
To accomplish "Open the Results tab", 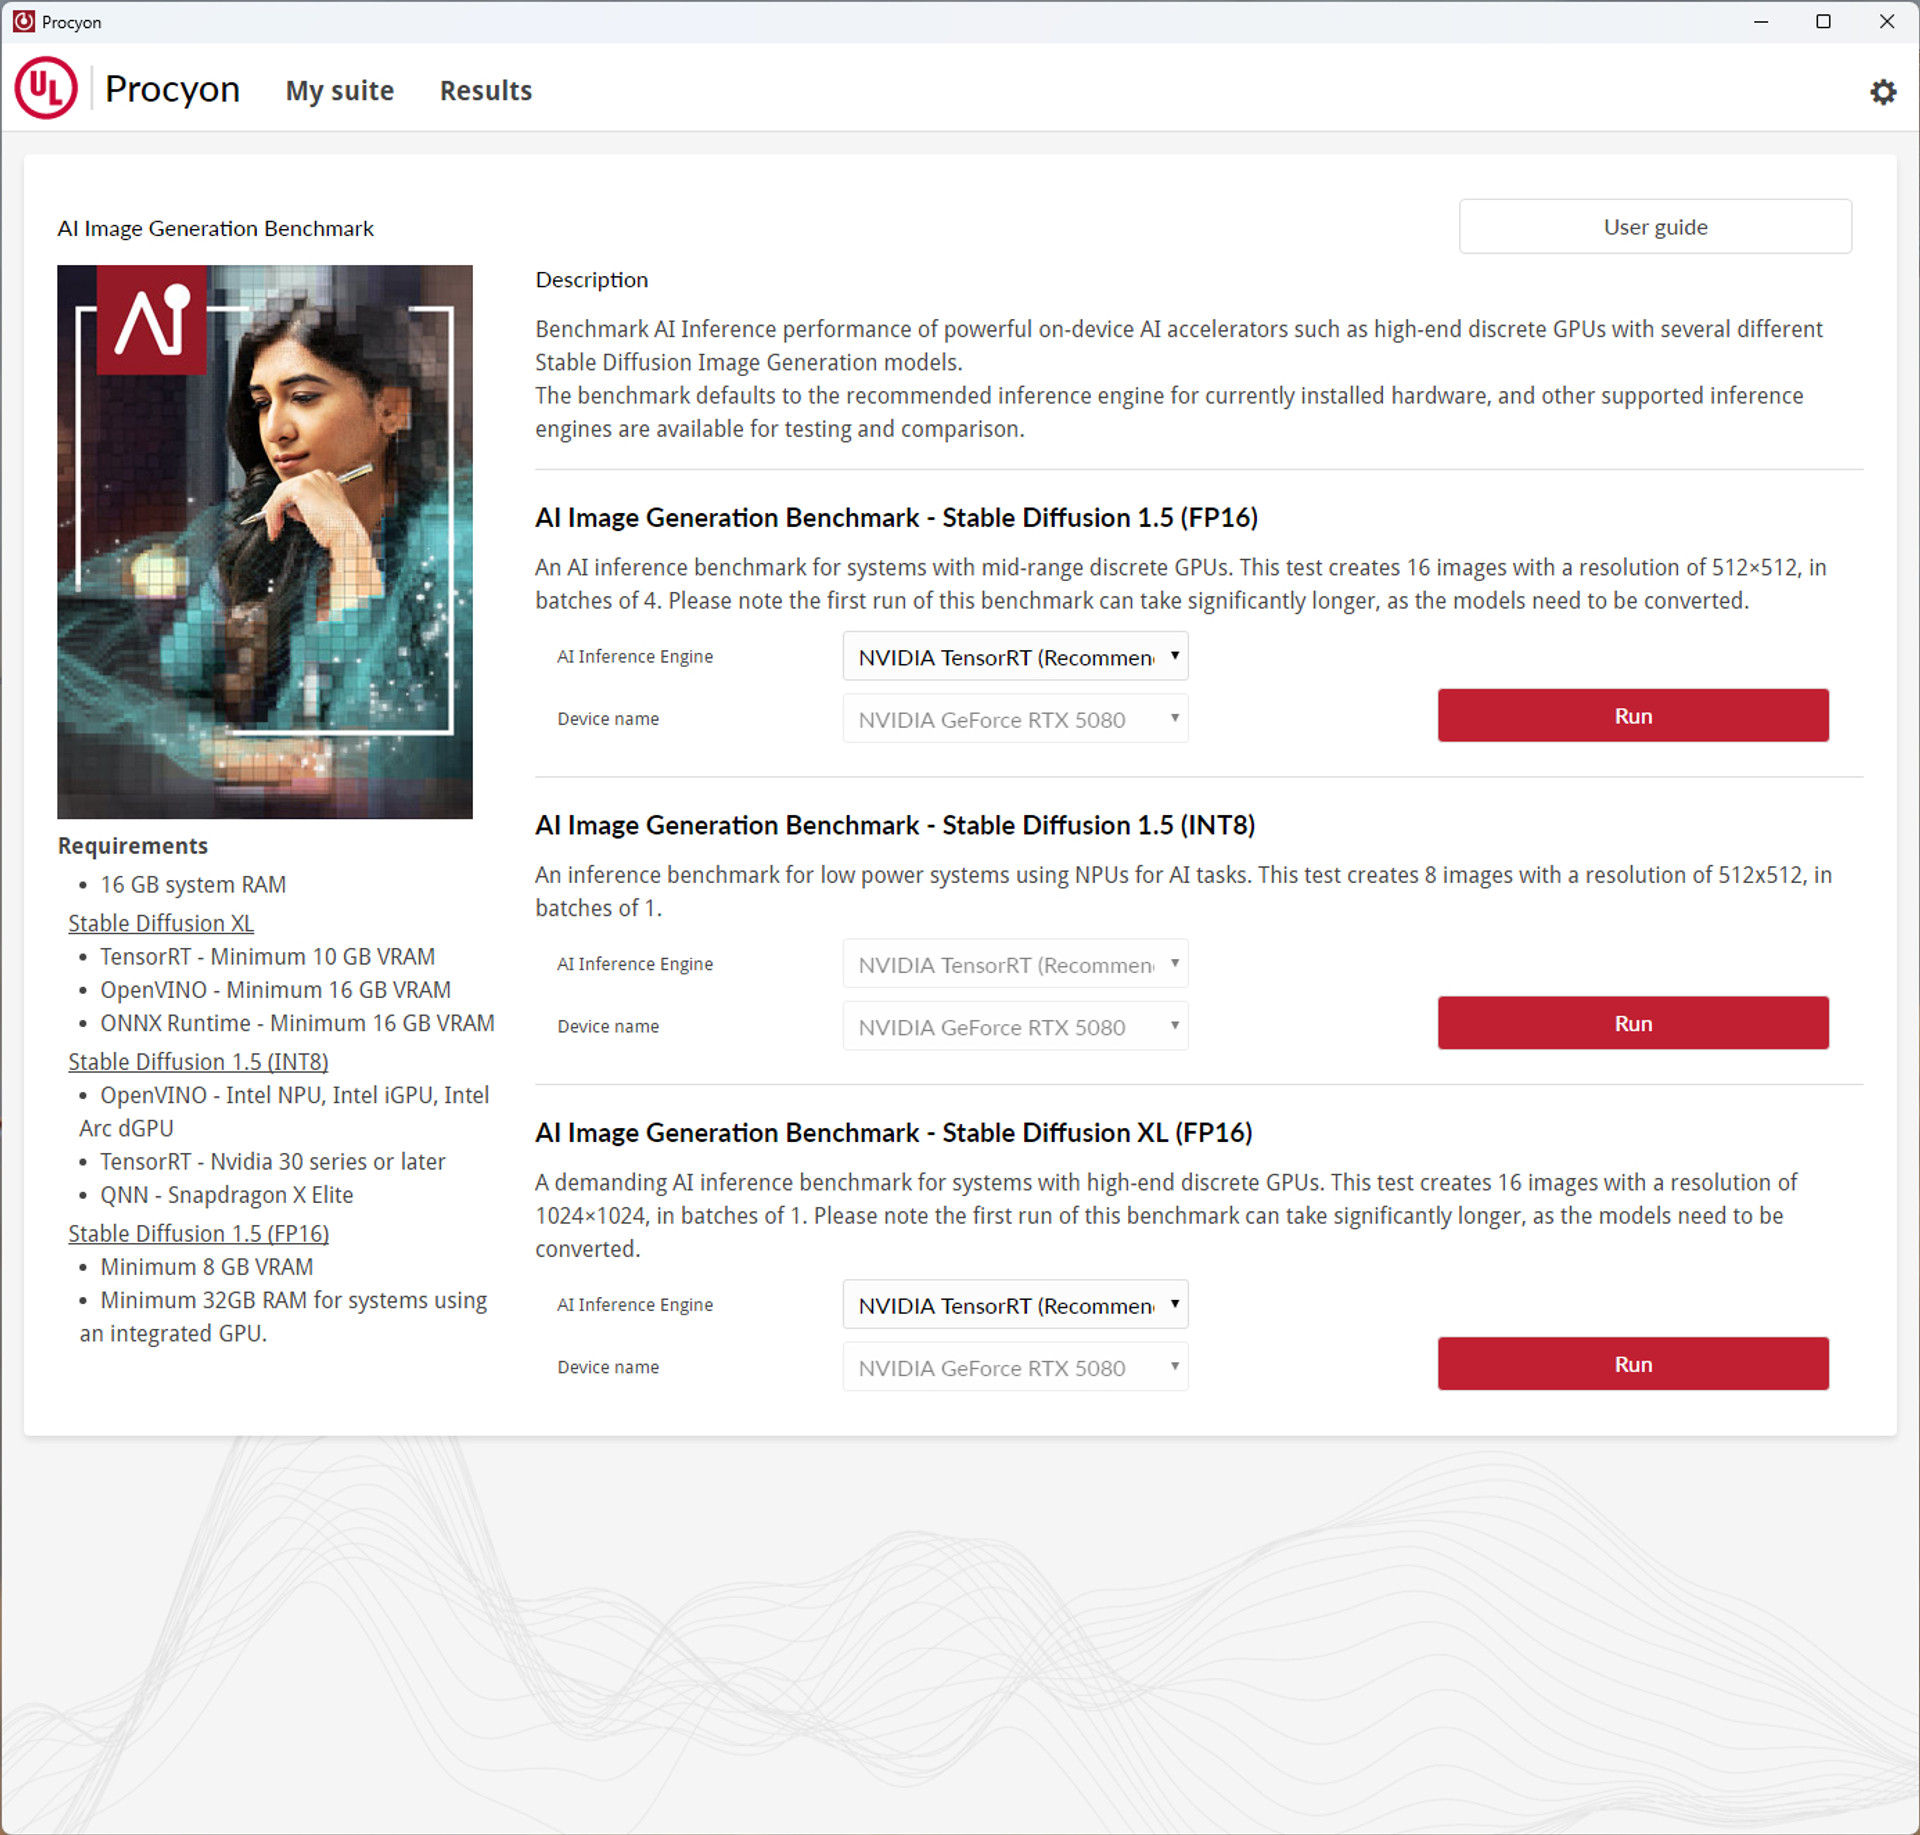I will [x=486, y=90].
